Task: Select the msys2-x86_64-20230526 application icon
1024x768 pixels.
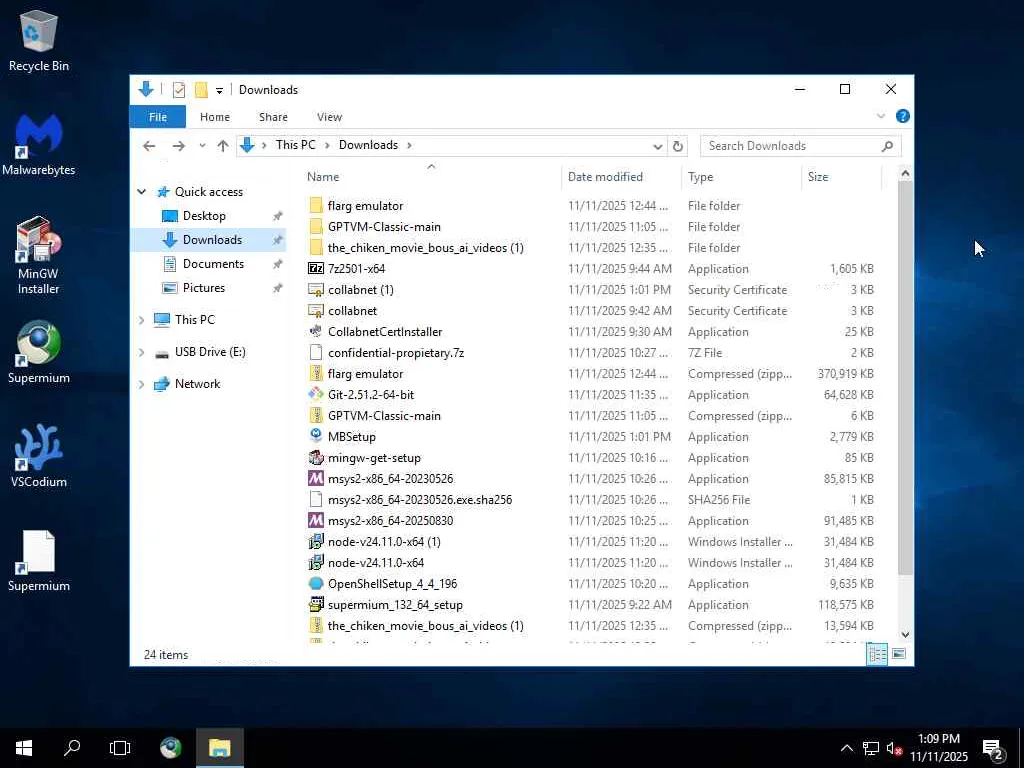Action: (315, 479)
